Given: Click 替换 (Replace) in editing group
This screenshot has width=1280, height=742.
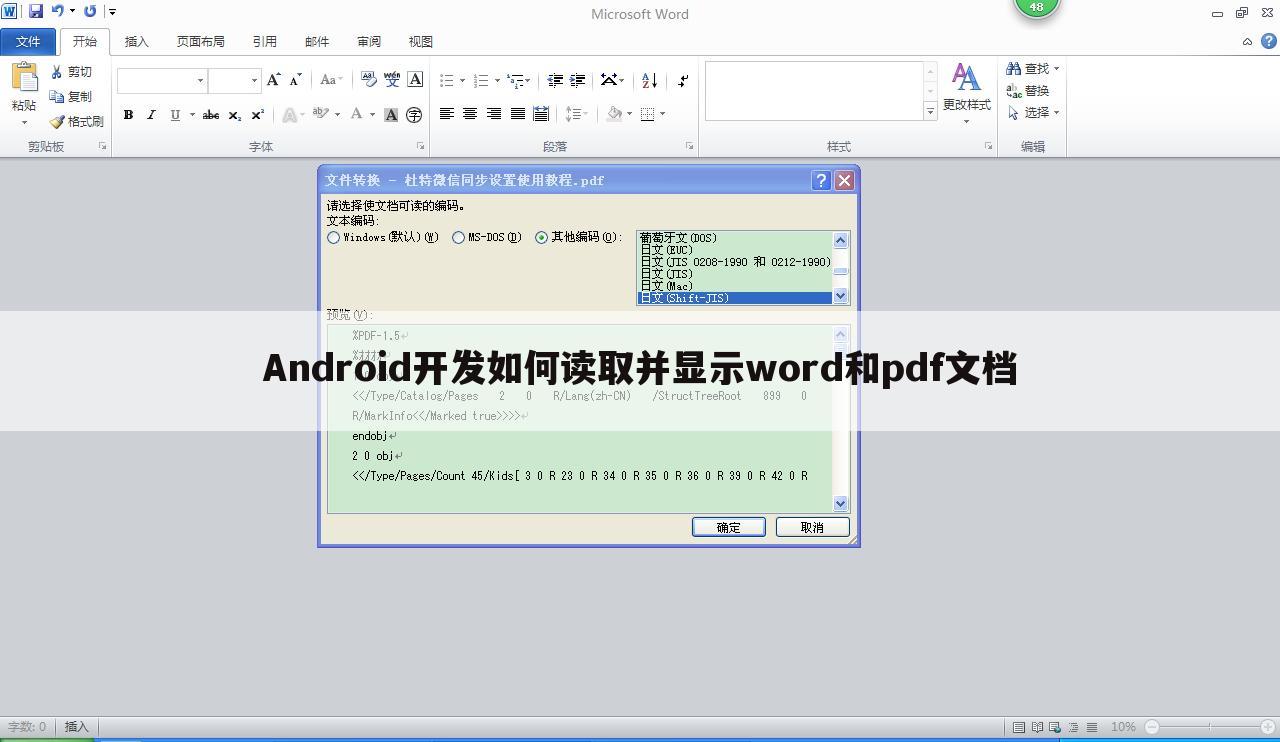Looking at the screenshot, I should point(1028,90).
